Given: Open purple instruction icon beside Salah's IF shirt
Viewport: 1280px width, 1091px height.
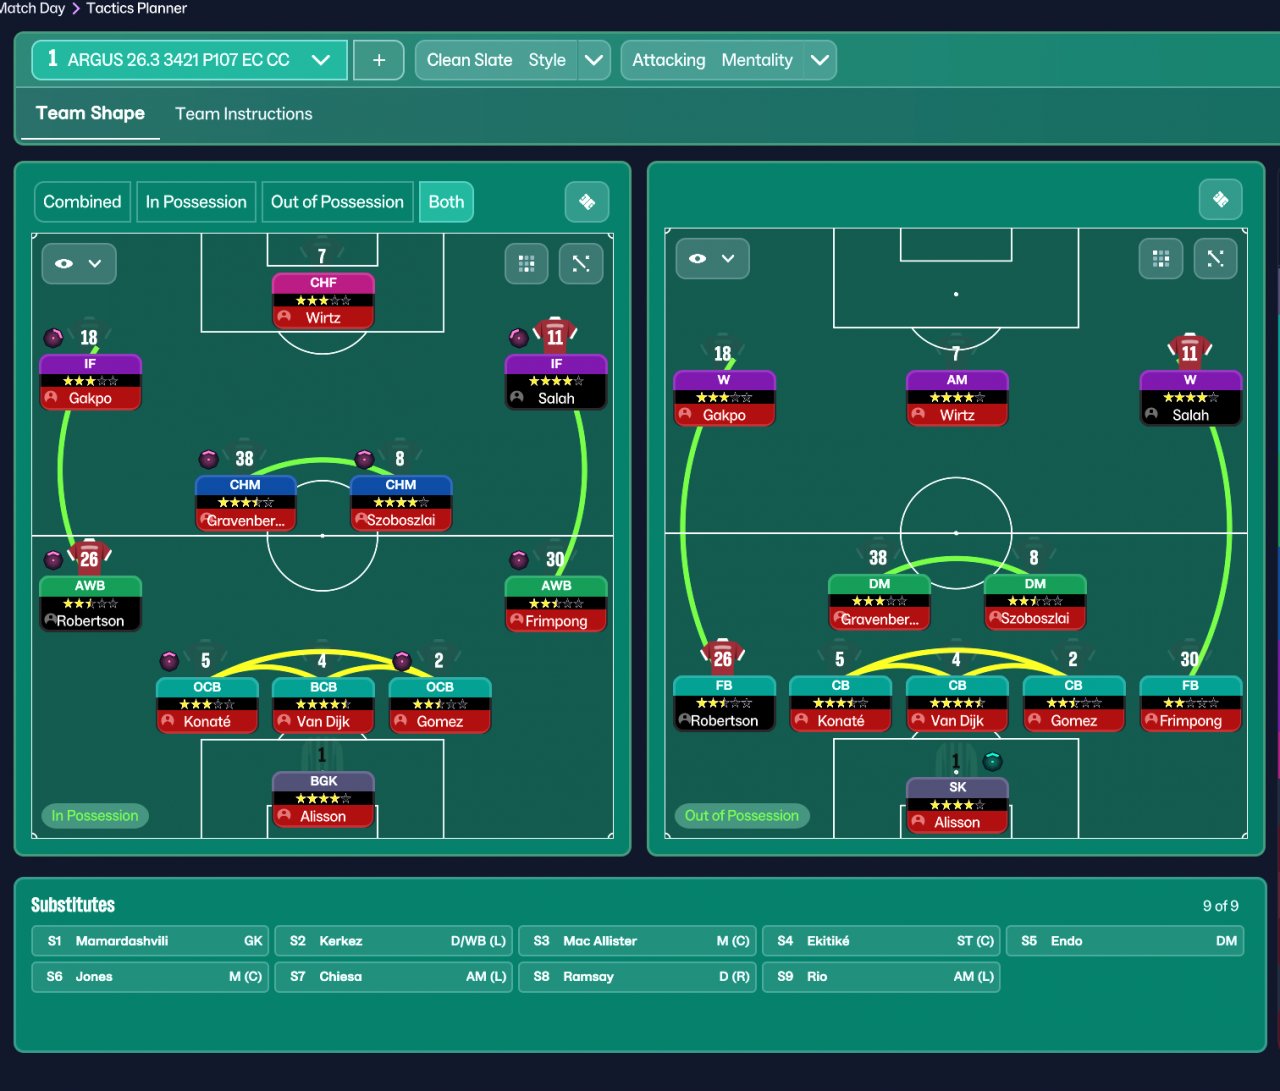Looking at the screenshot, I should (519, 338).
